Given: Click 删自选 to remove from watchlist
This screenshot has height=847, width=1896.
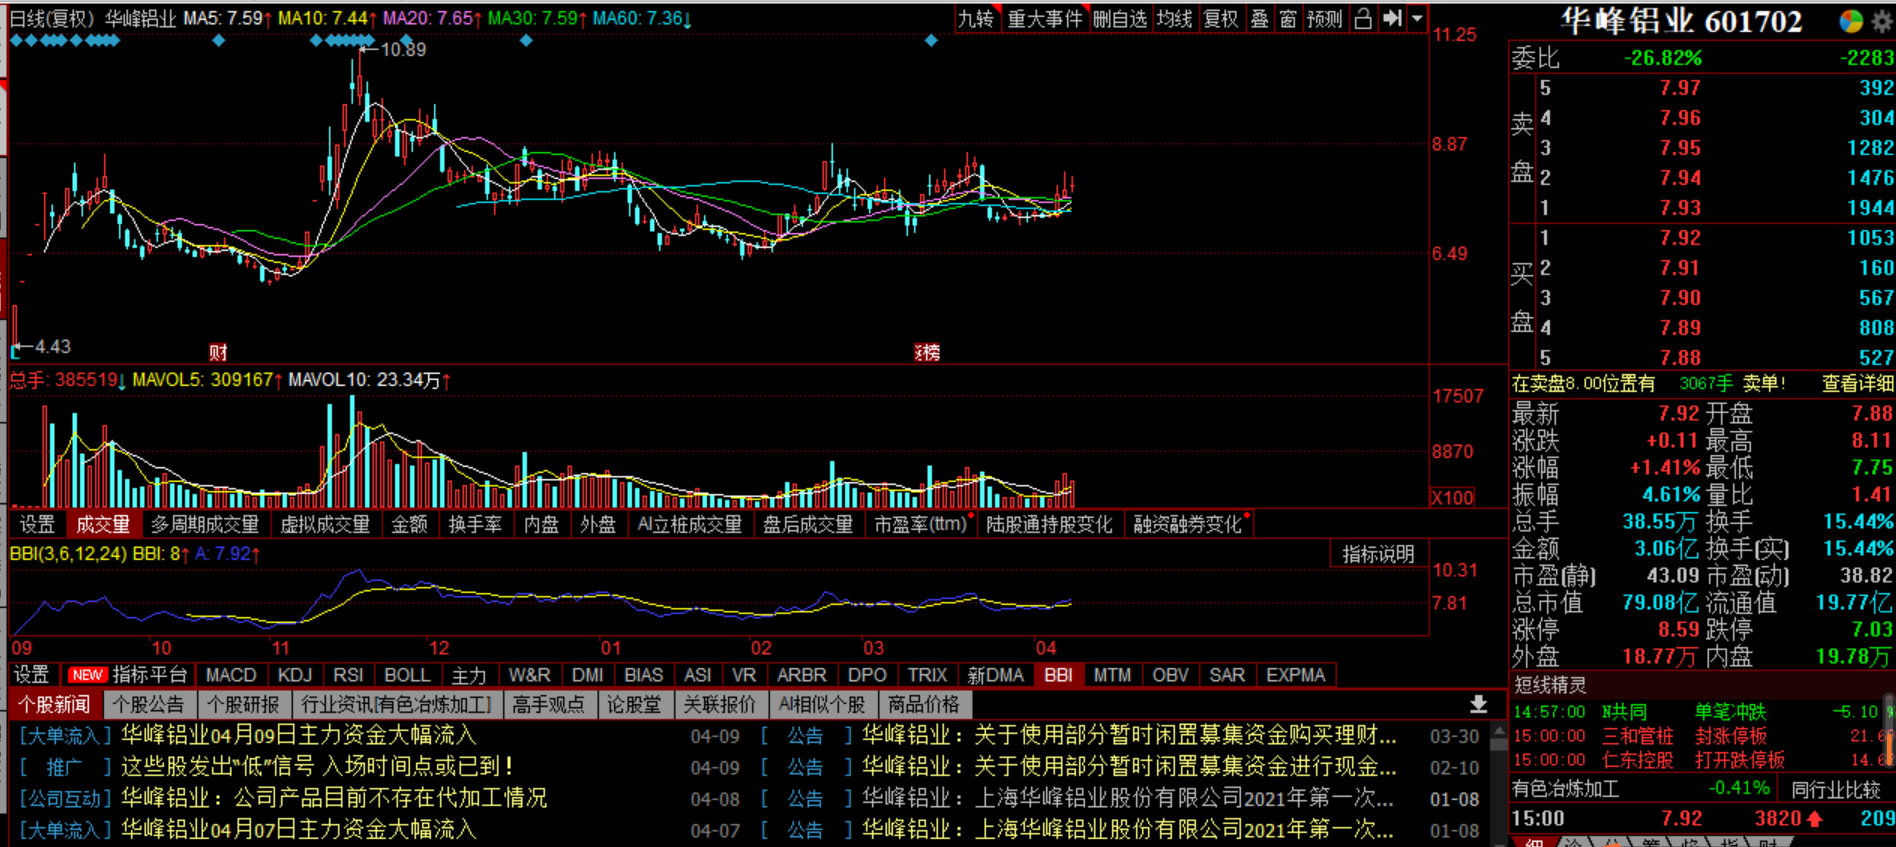Looking at the screenshot, I should (1119, 18).
